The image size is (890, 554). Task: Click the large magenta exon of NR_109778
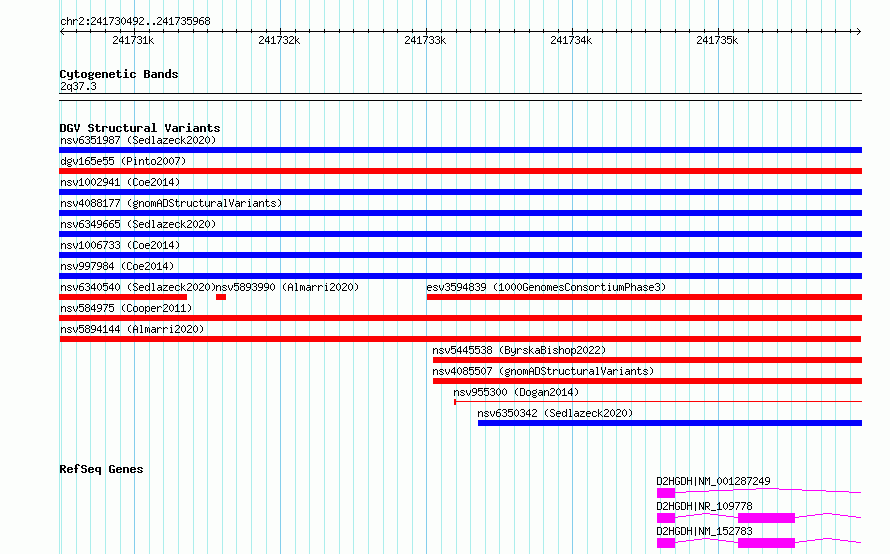[x=766, y=518]
